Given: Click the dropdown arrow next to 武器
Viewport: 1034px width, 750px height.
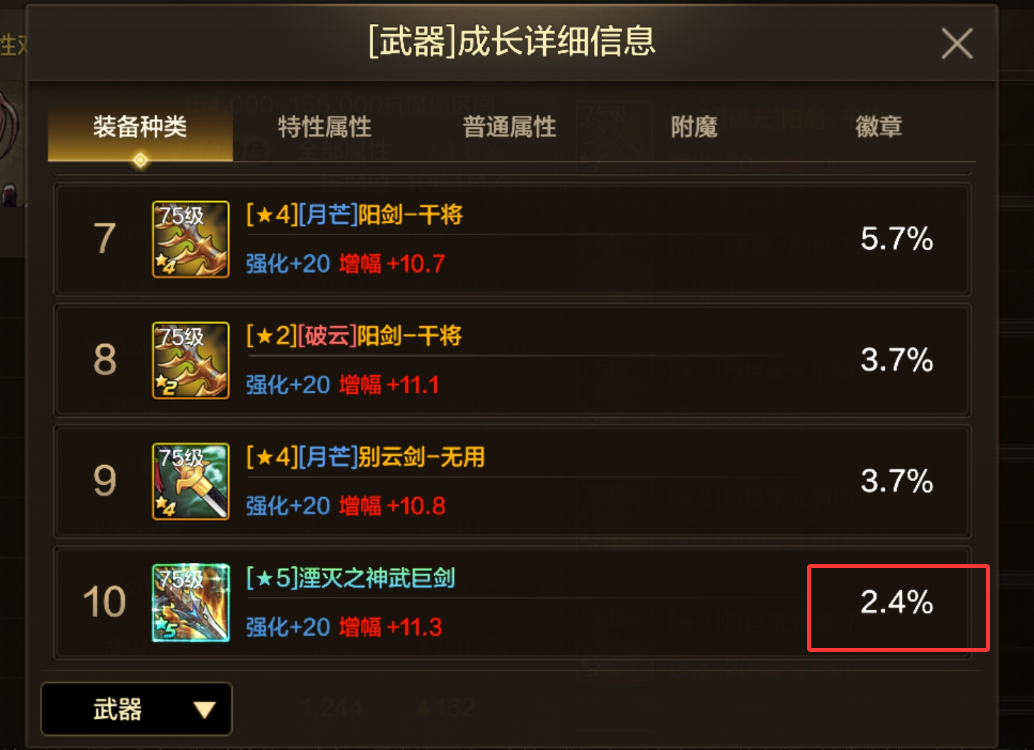Looking at the screenshot, I should 204,710.
